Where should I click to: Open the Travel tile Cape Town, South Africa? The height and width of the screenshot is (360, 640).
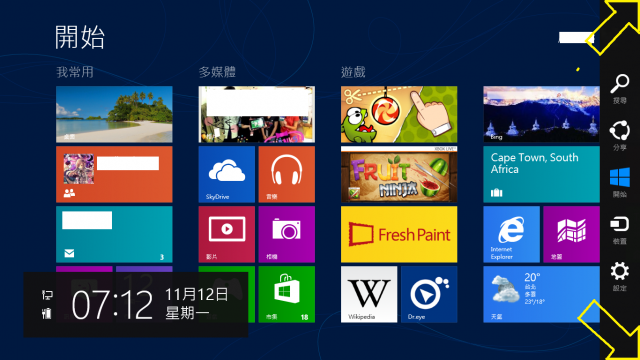pyautogui.click(x=542, y=174)
